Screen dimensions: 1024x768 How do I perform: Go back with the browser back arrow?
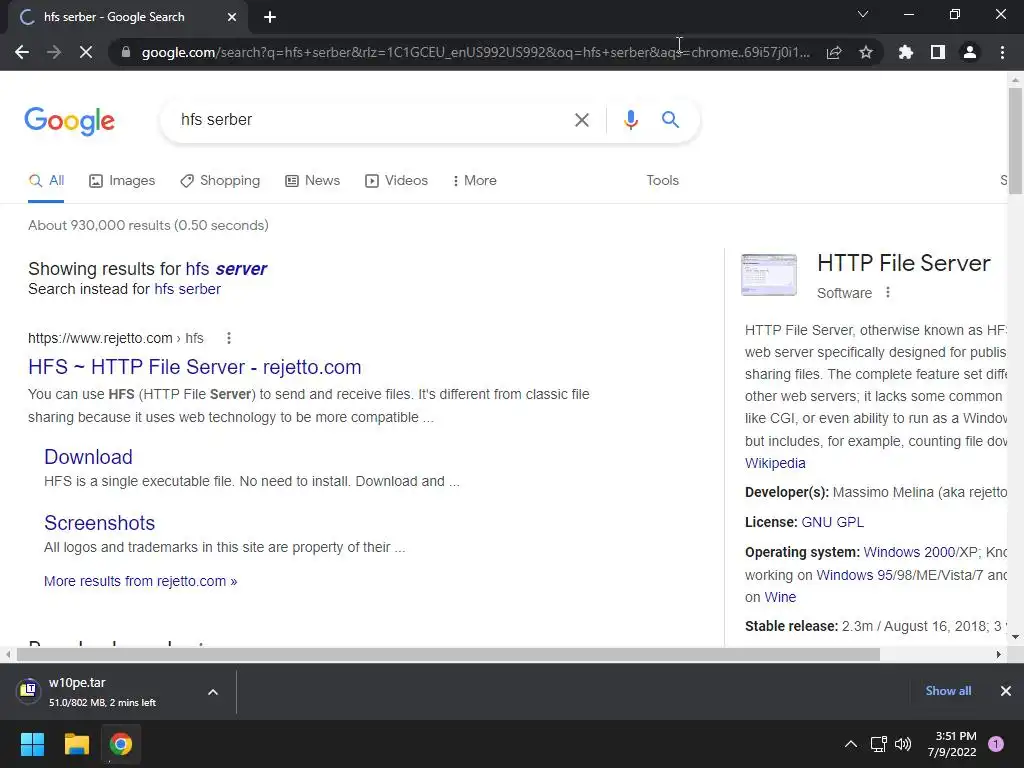coord(22,52)
